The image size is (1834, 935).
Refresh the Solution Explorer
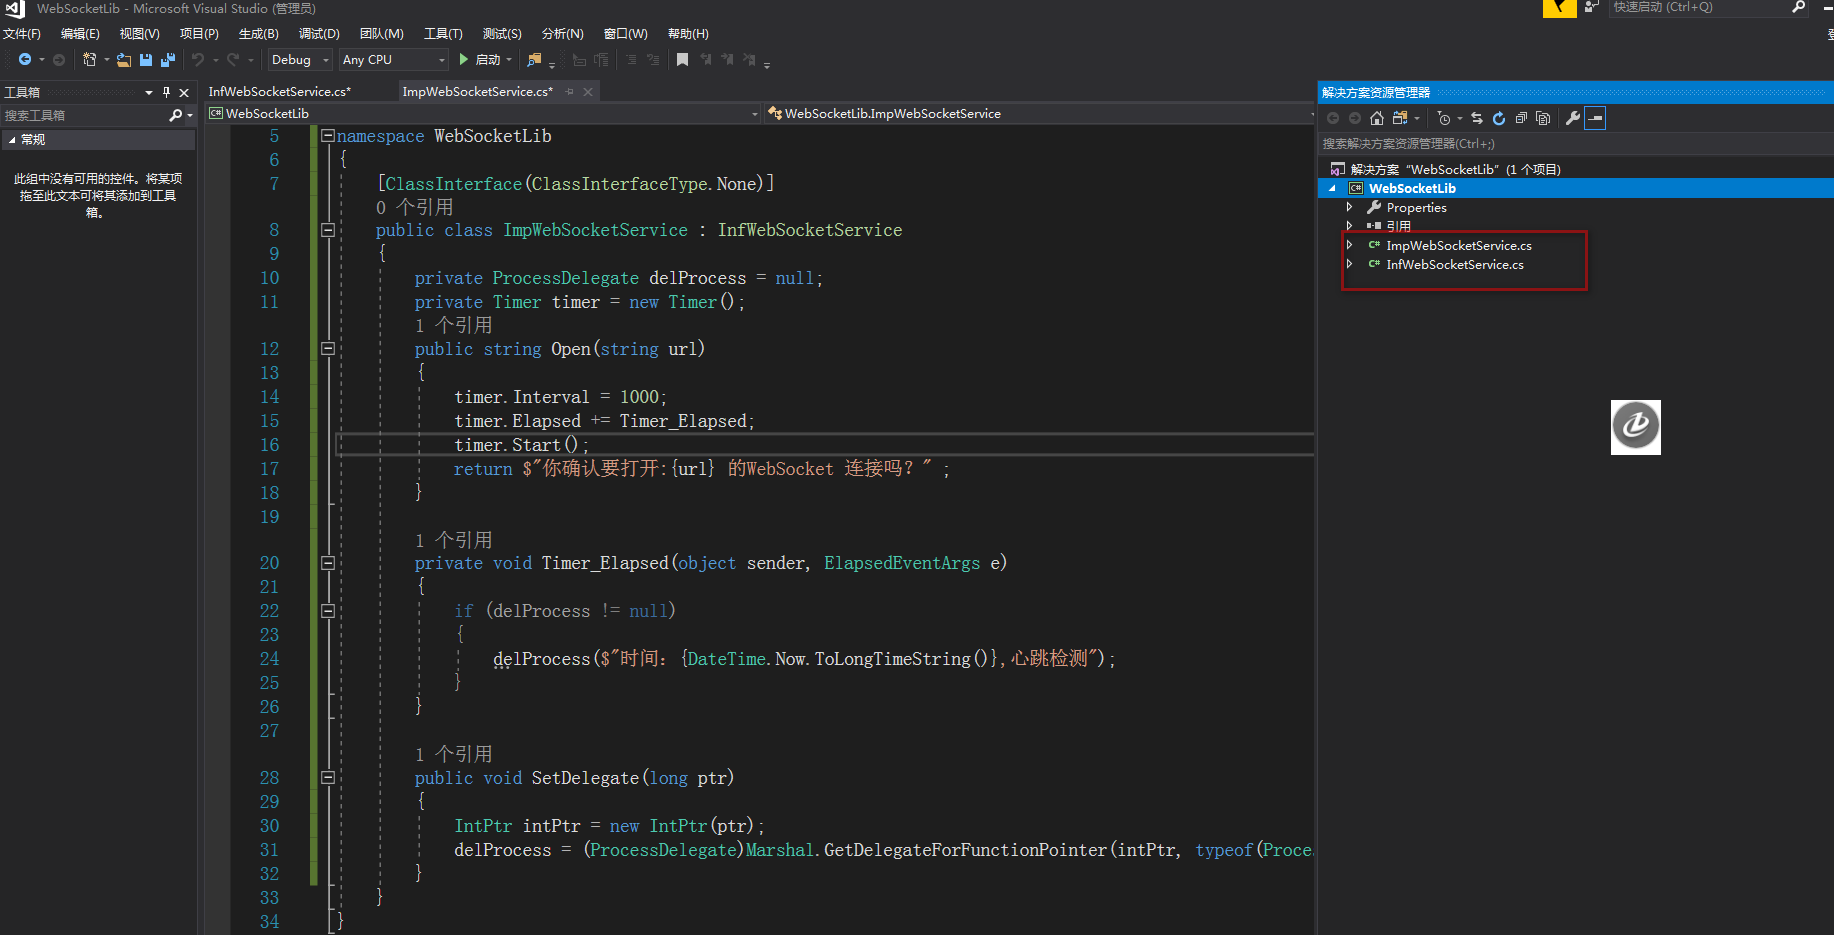tap(1499, 118)
